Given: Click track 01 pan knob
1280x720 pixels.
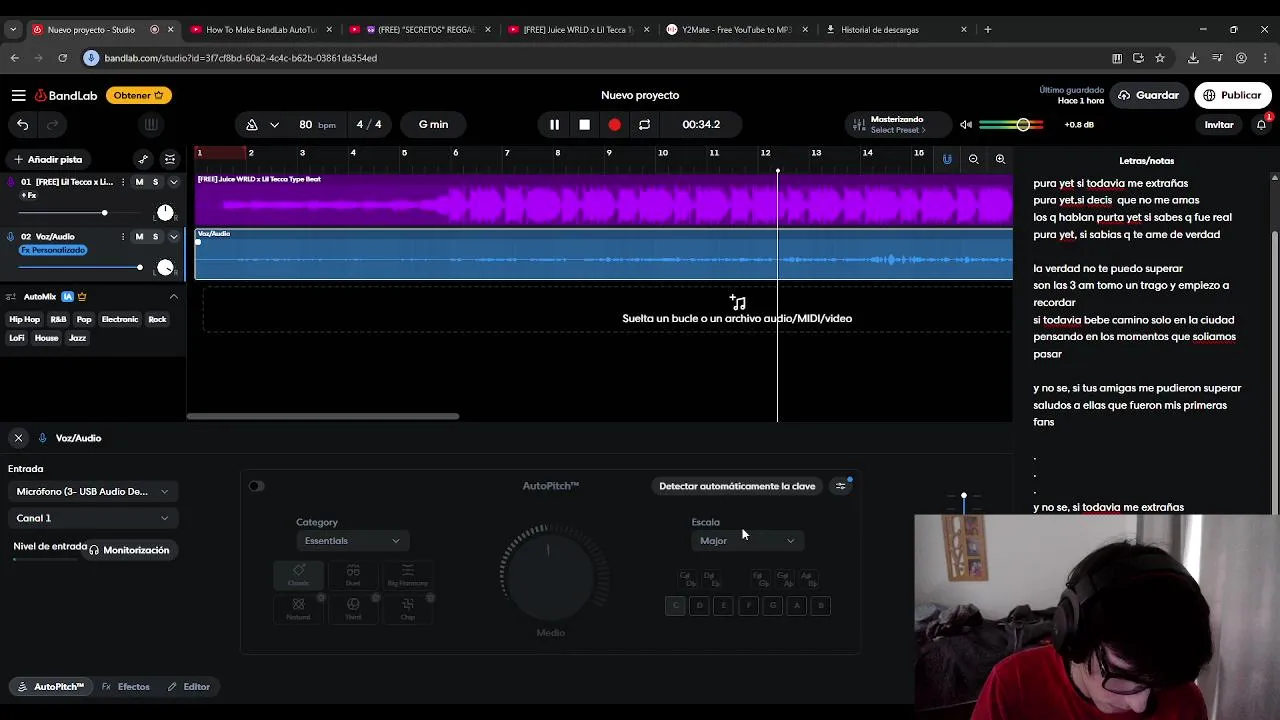Looking at the screenshot, I should 165,213.
